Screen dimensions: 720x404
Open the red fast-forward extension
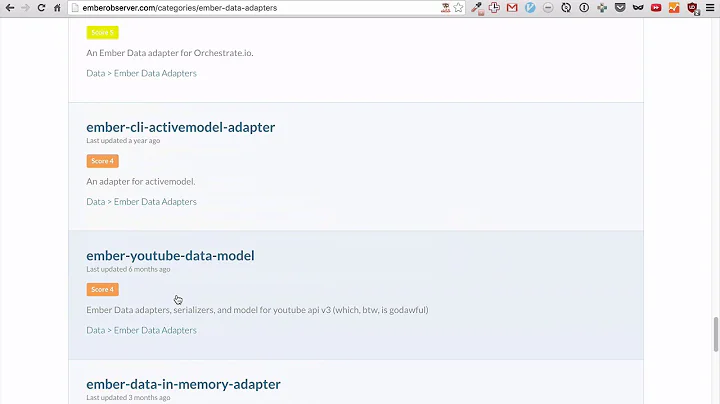tap(656, 7)
